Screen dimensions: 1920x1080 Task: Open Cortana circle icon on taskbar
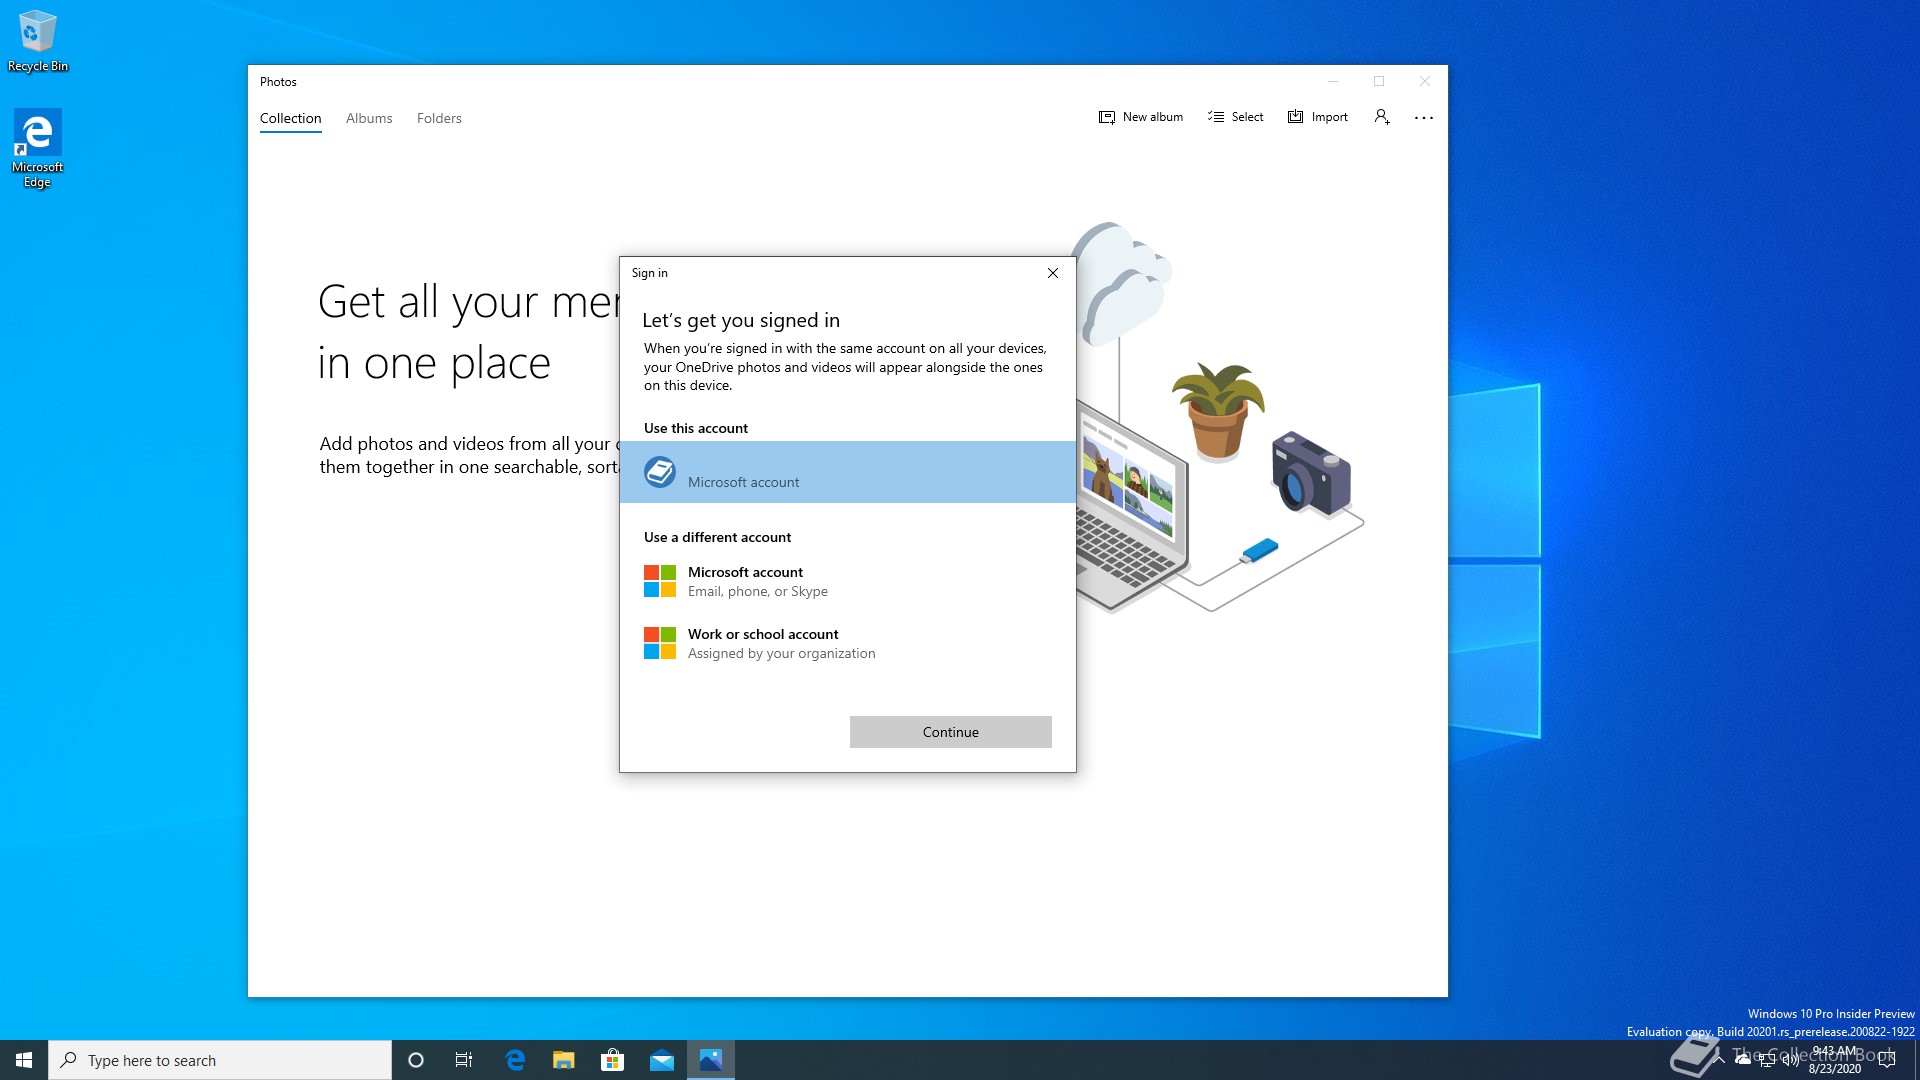pyautogui.click(x=416, y=1060)
